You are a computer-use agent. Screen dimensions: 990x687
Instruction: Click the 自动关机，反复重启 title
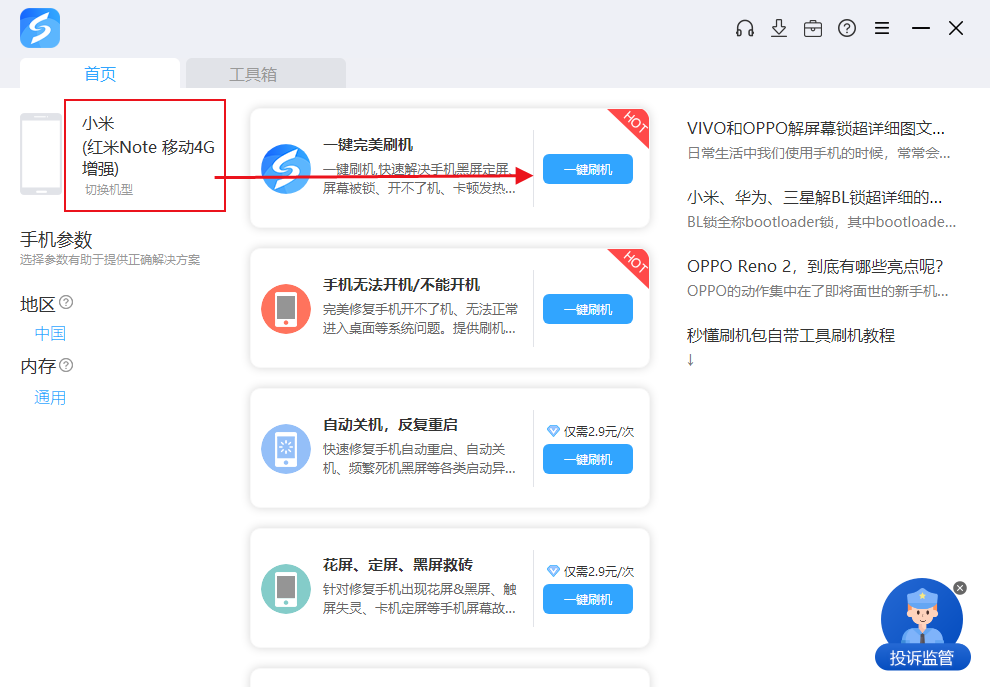pyautogui.click(x=390, y=425)
